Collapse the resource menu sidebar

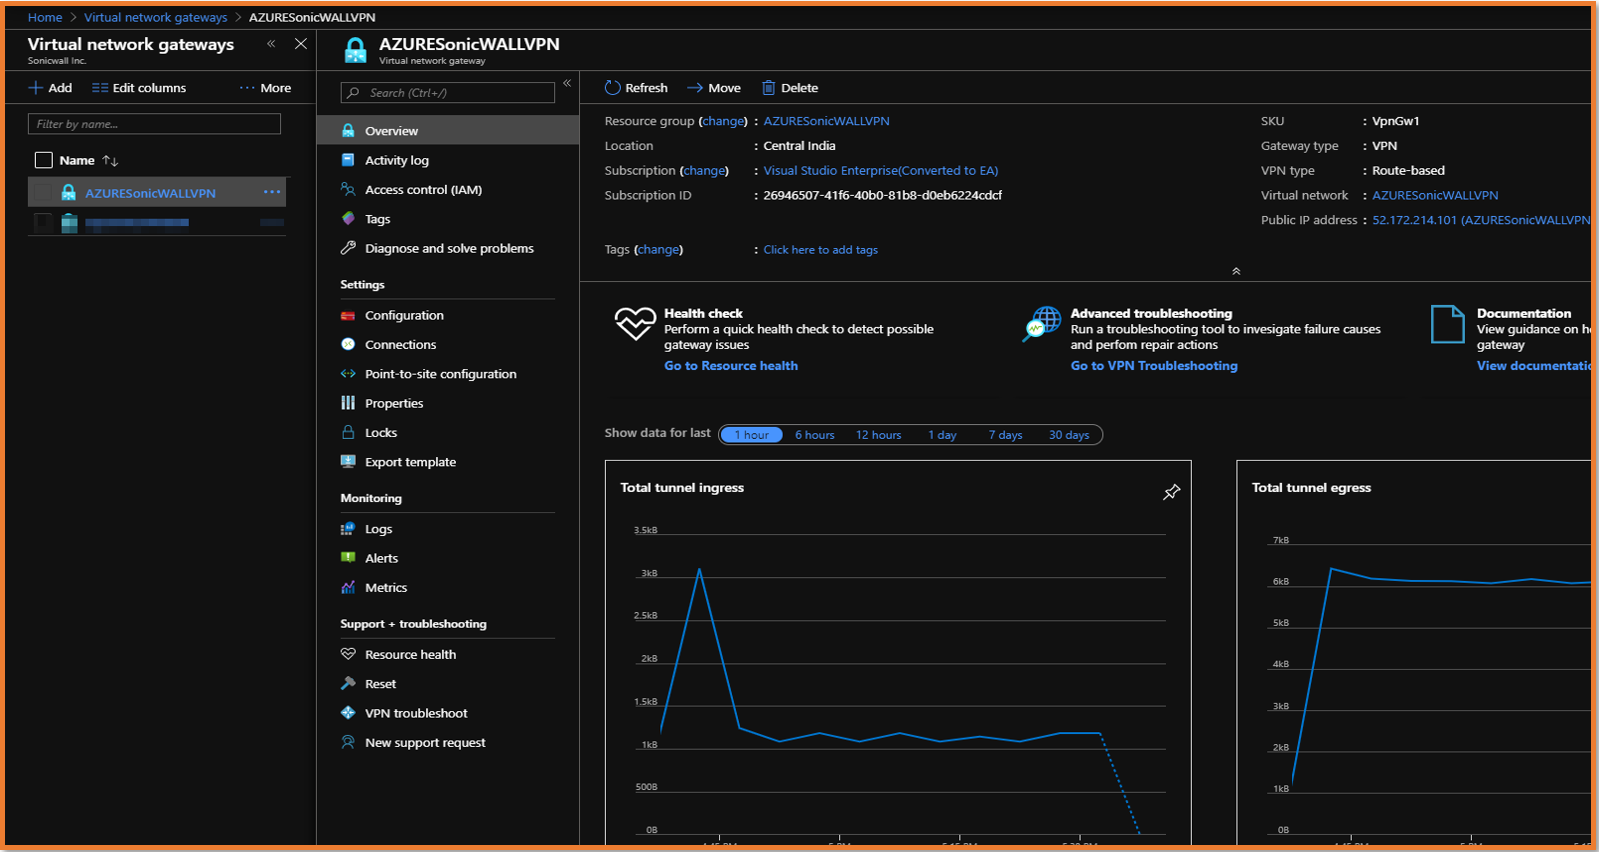coord(567,83)
